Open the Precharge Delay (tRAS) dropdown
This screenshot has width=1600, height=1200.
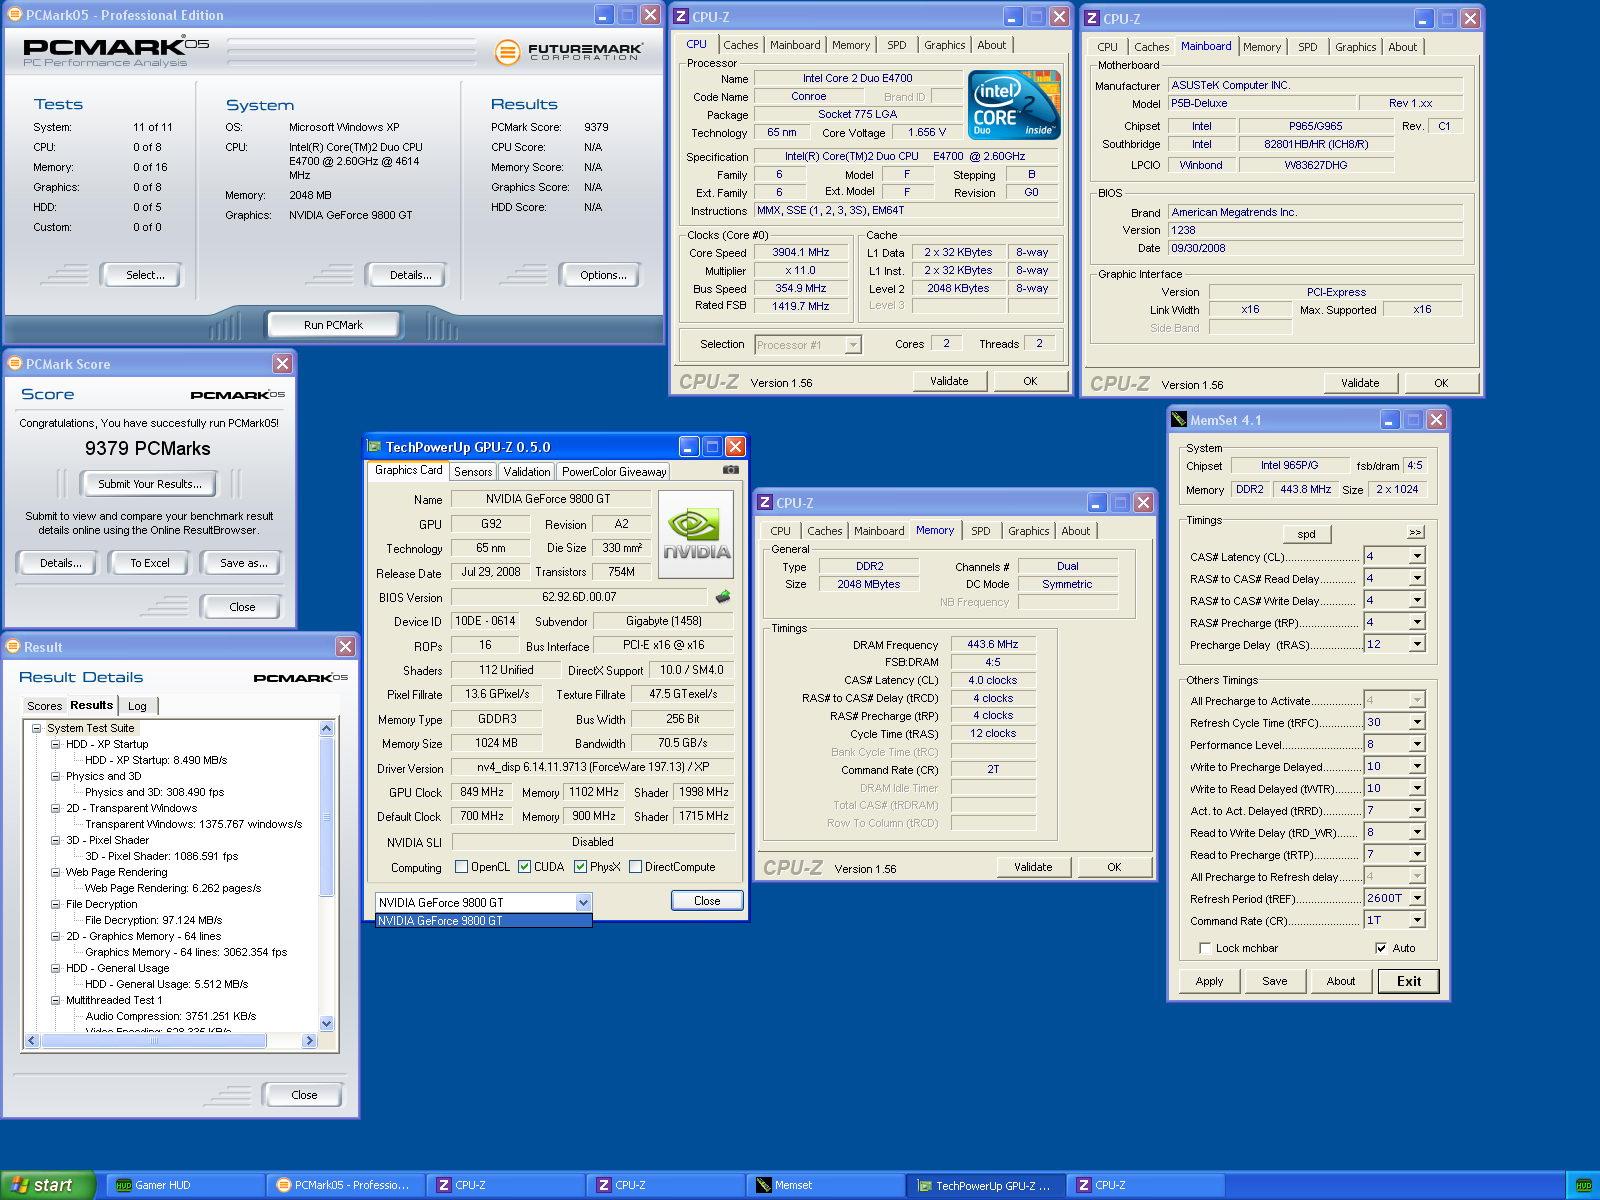point(1417,644)
